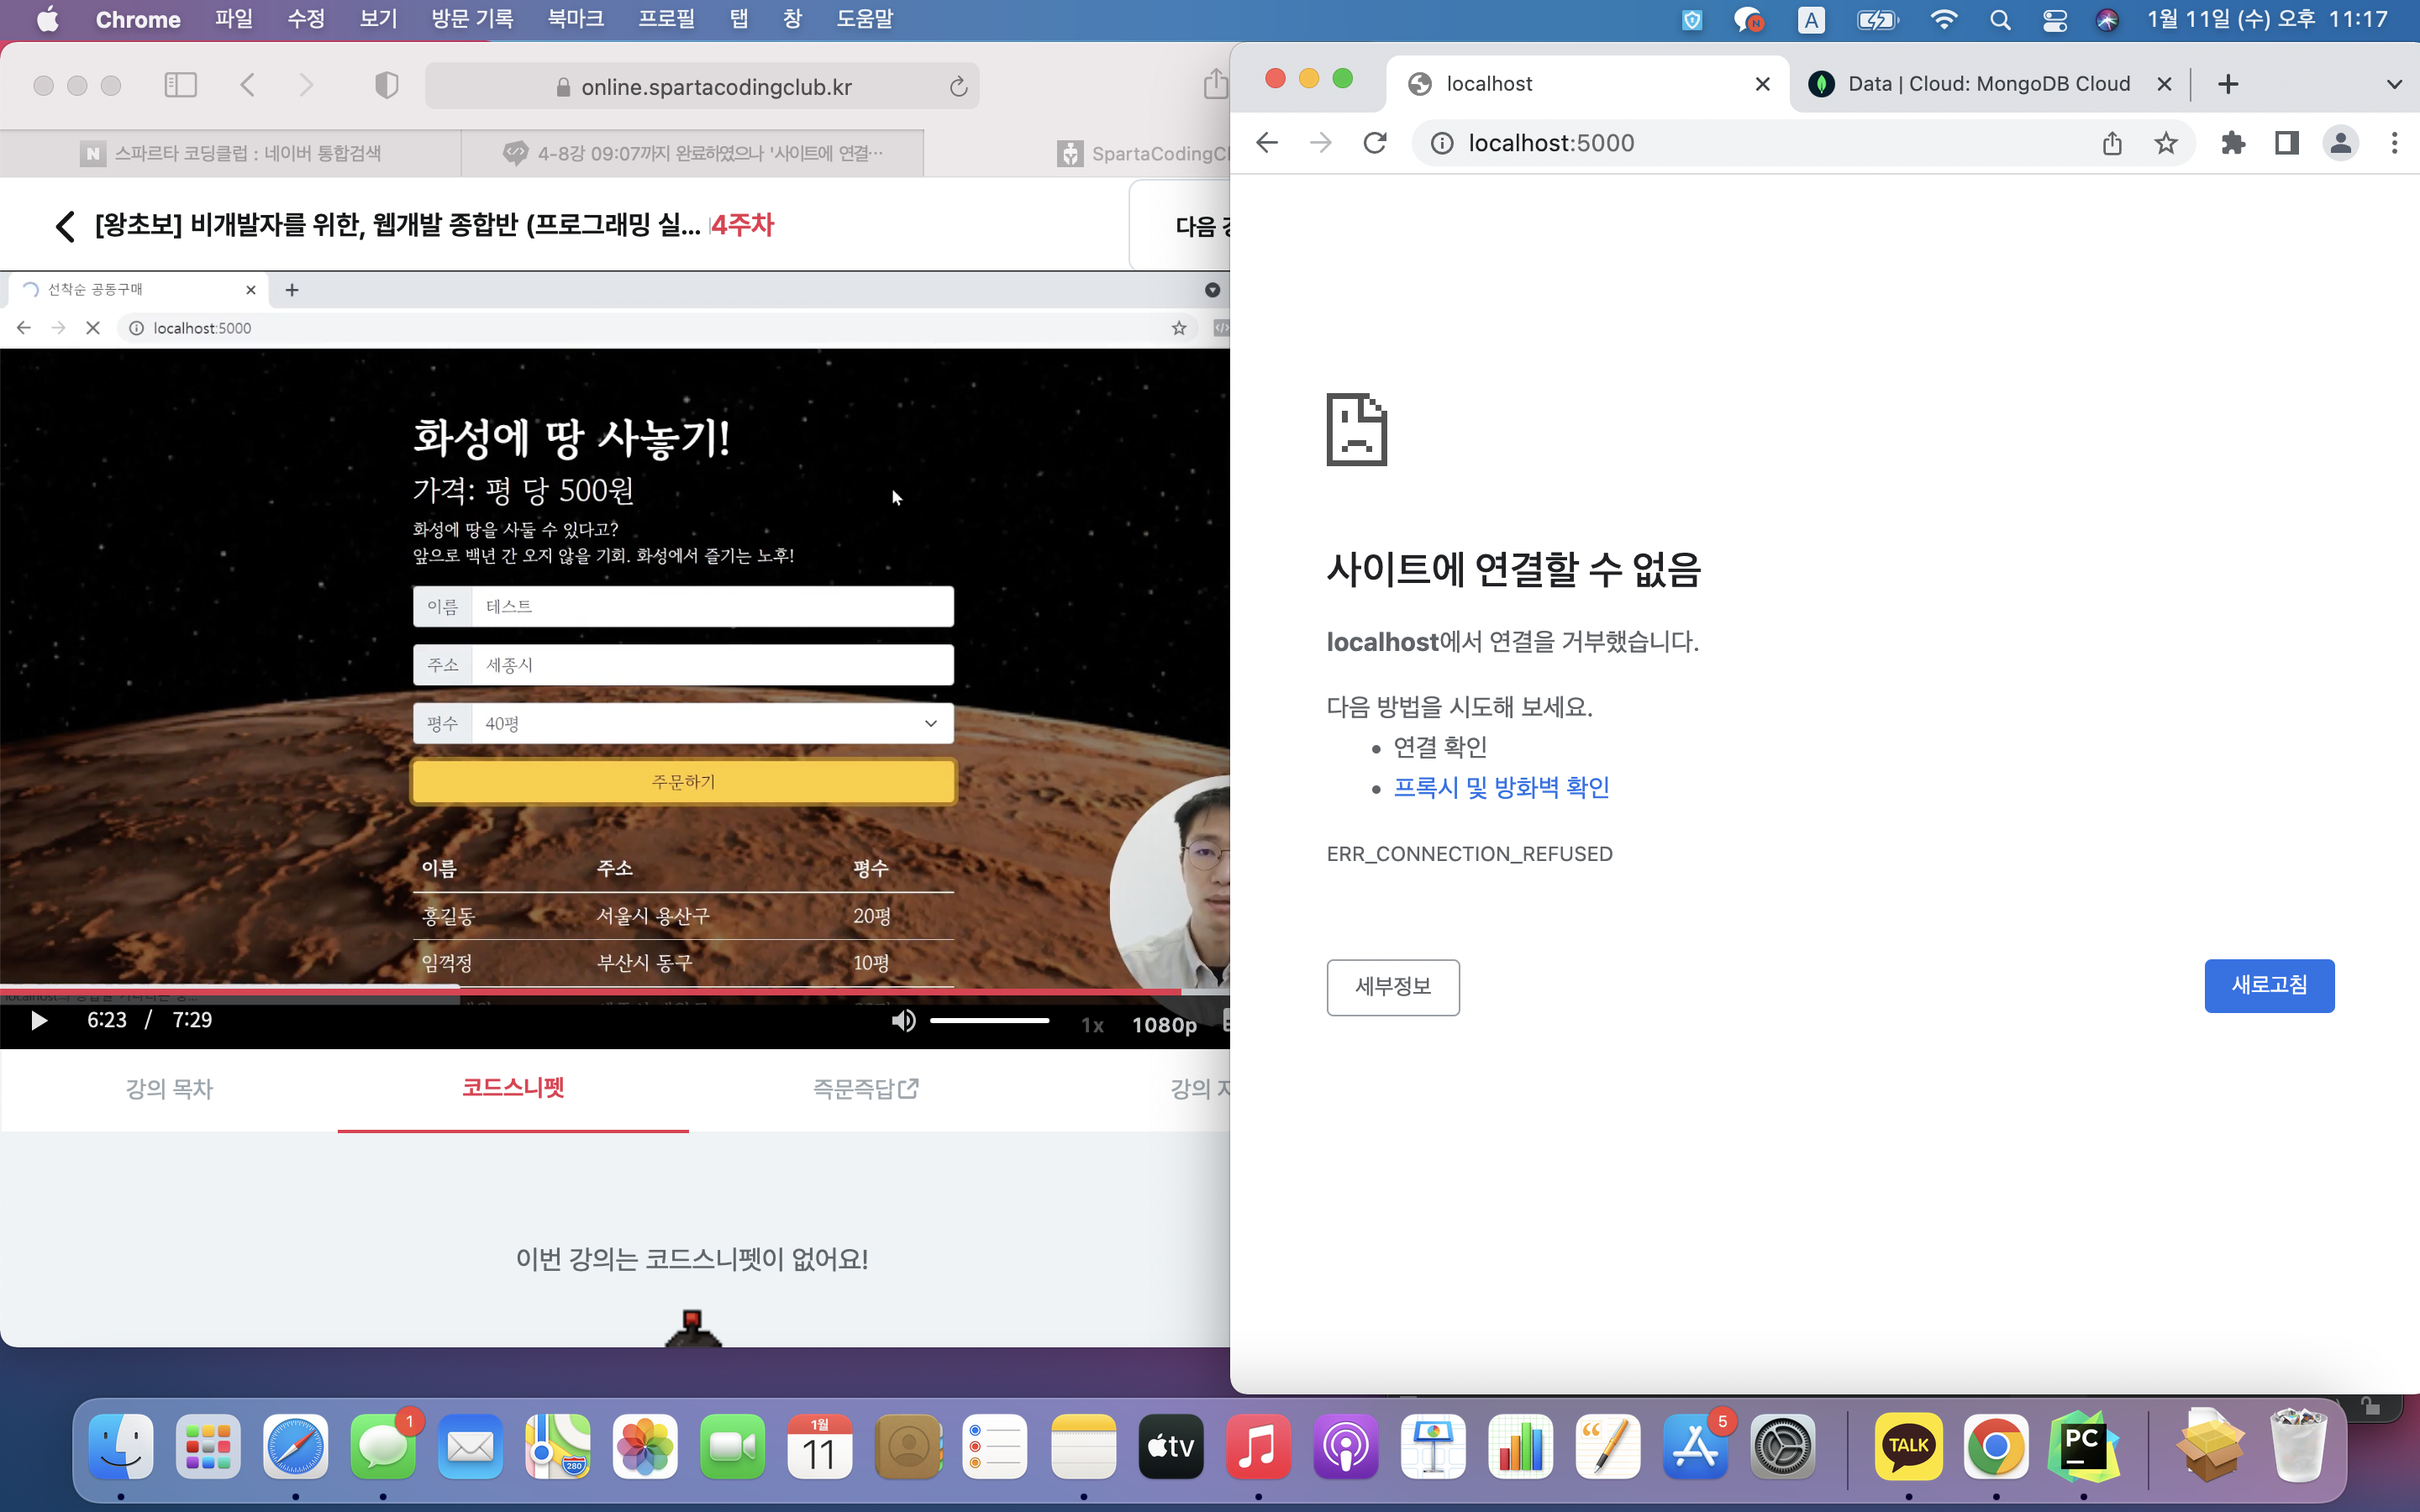Open Apple menu
This screenshot has height=1512, width=2420.
point(47,19)
